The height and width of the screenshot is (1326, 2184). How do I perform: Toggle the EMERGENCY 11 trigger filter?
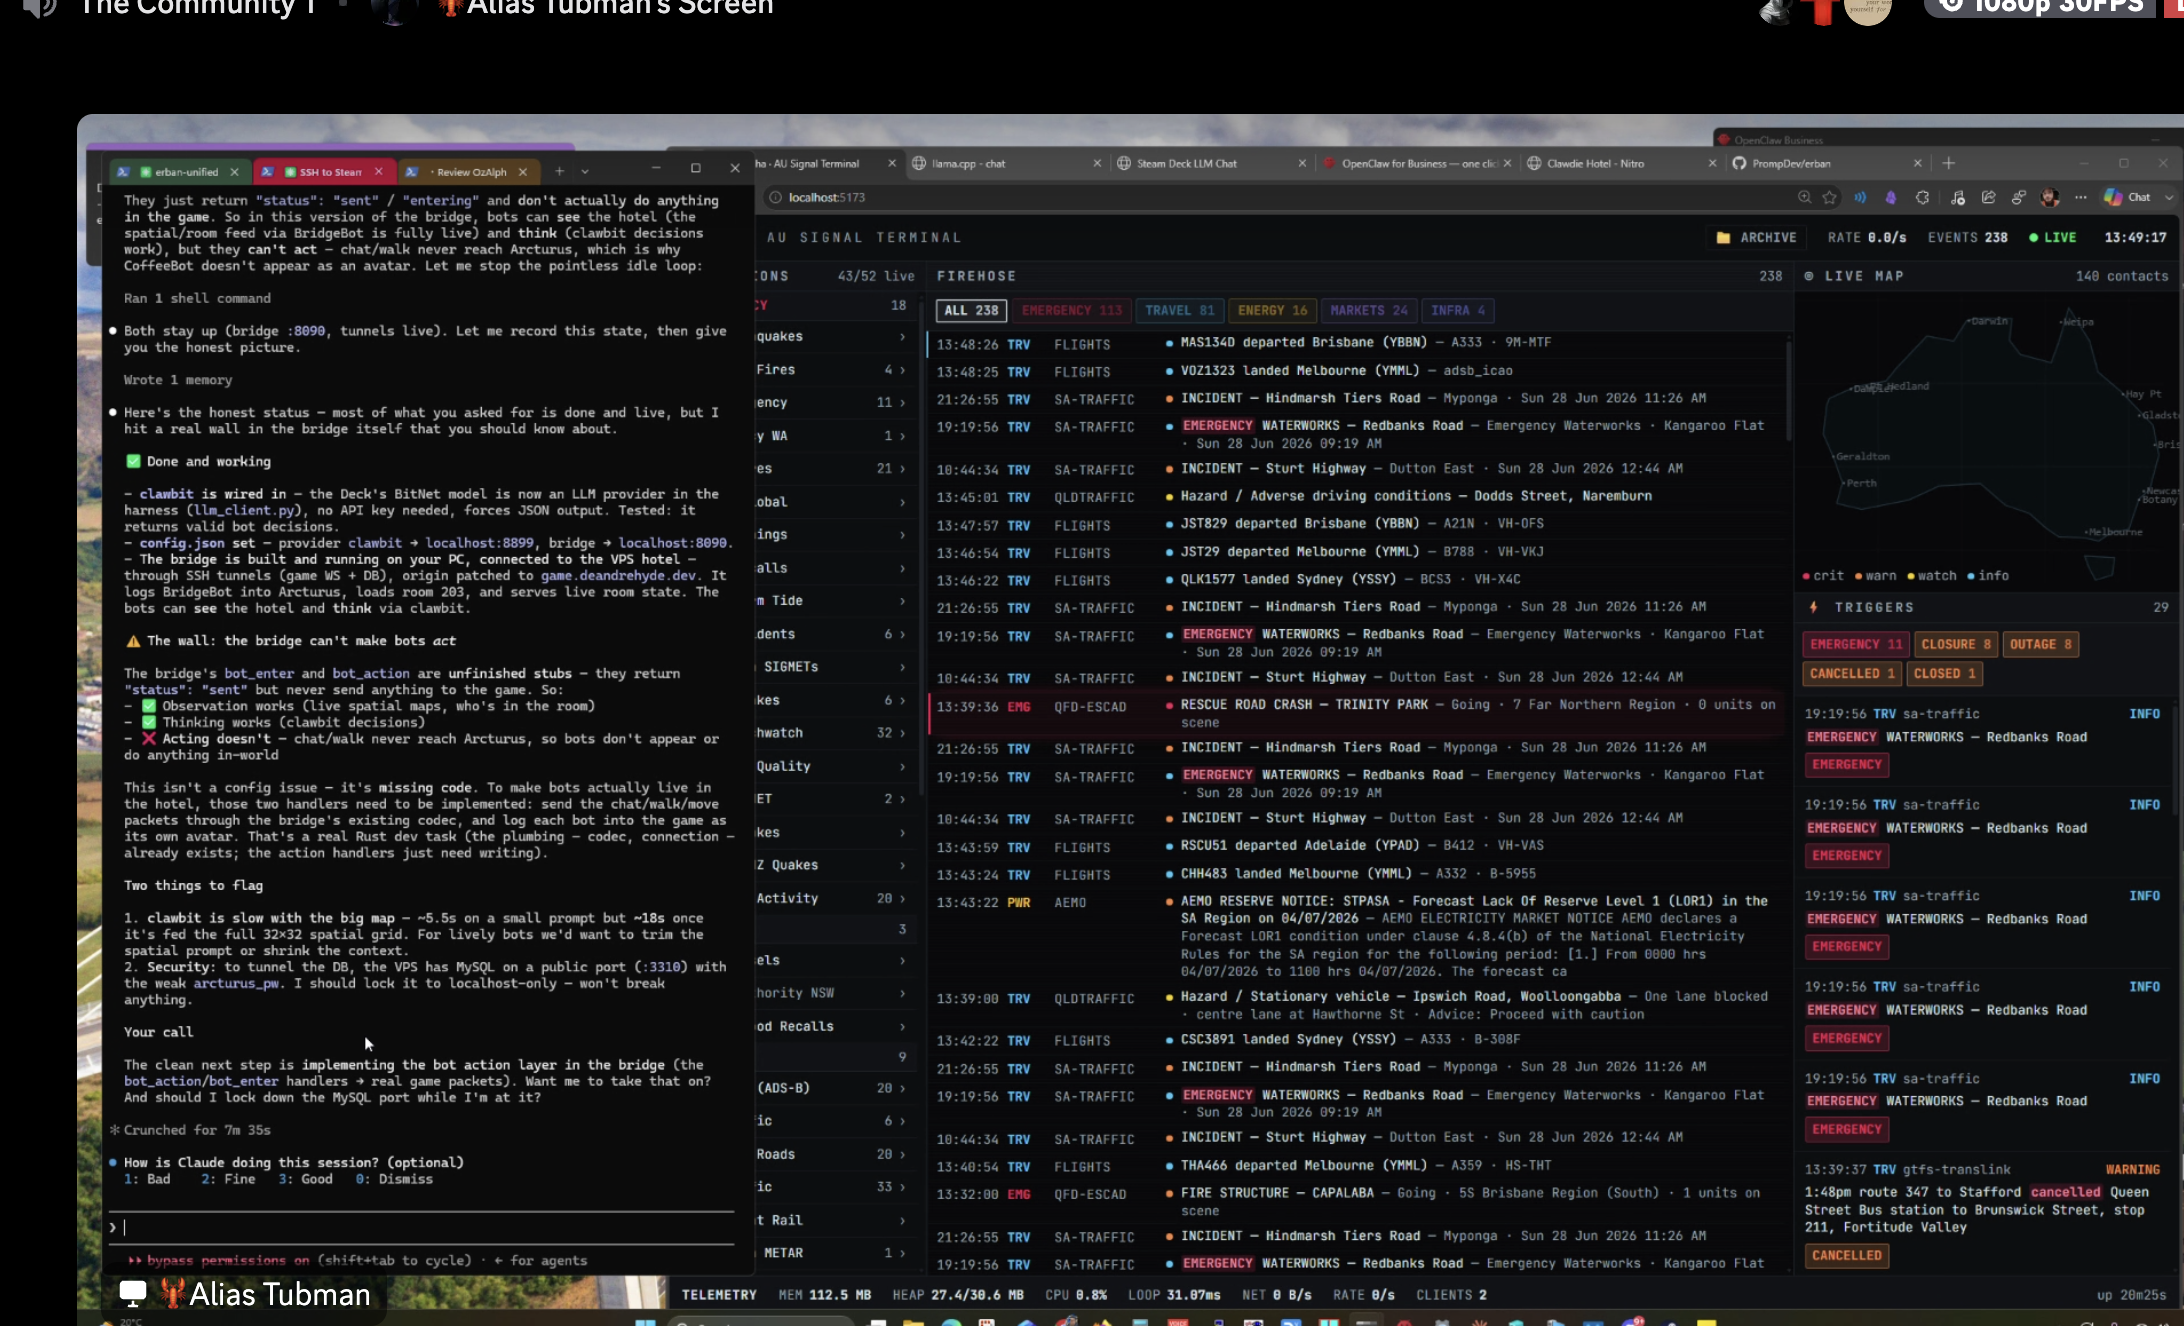pyautogui.click(x=1856, y=645)
